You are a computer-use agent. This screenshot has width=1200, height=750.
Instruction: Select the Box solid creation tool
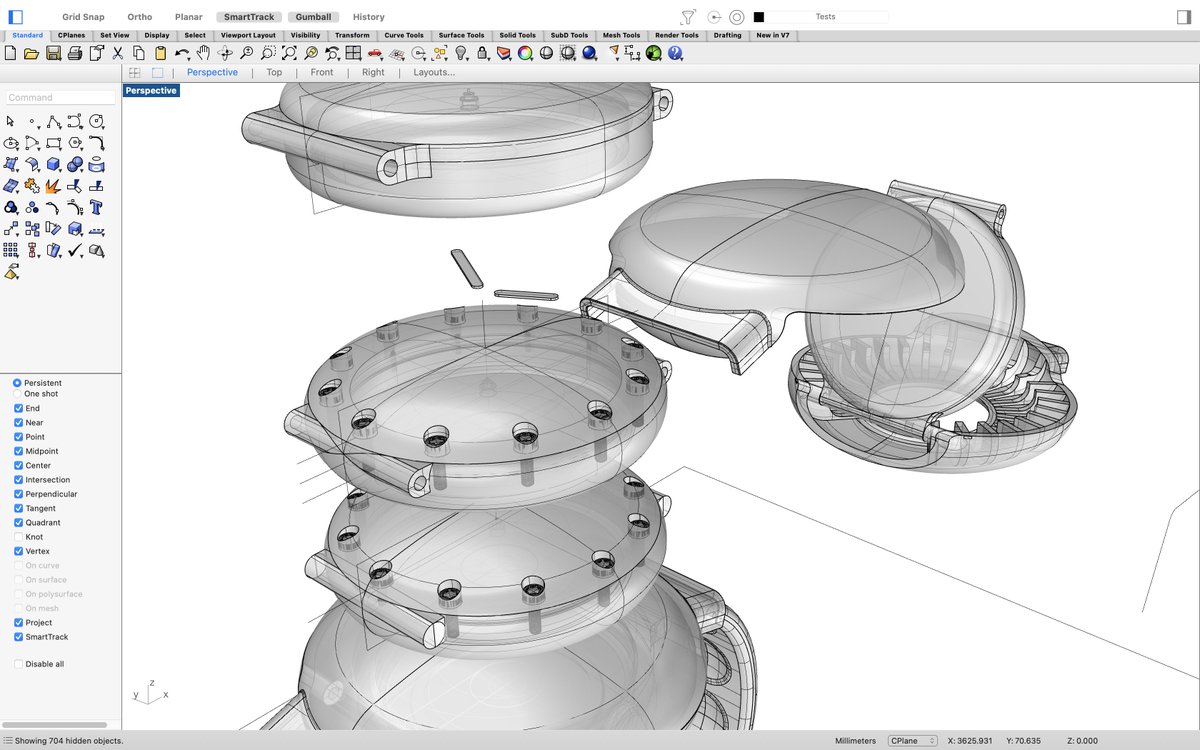[x=53, y=164]
